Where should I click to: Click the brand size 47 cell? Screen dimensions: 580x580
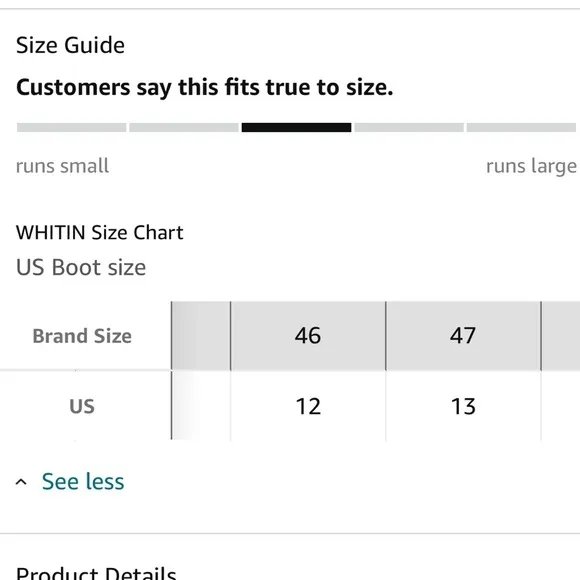pyautogui.click(x=463, y=336)
